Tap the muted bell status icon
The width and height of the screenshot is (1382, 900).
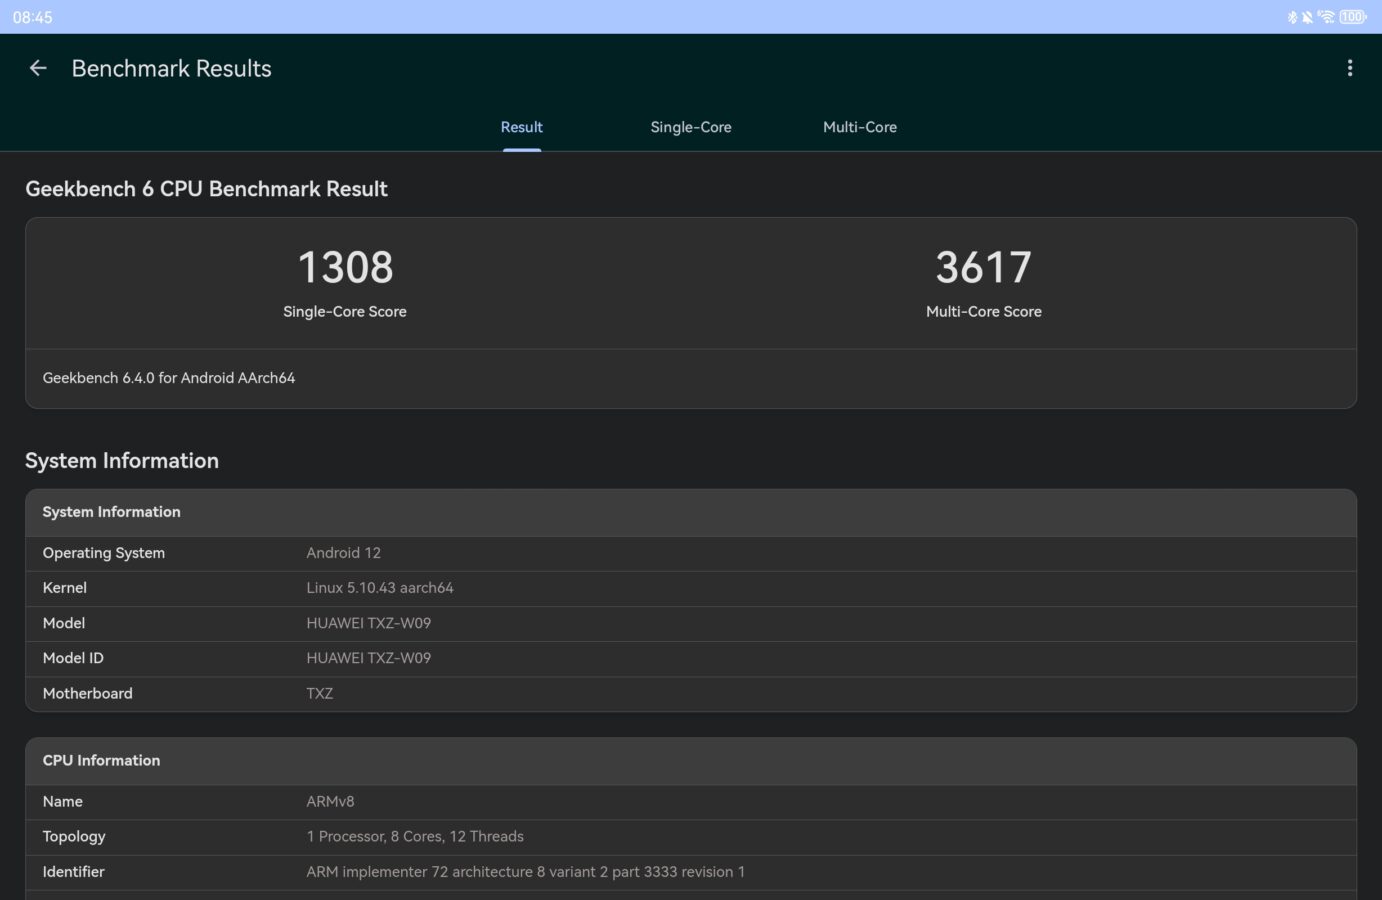pyautogui.click(x=1307, y=17)
